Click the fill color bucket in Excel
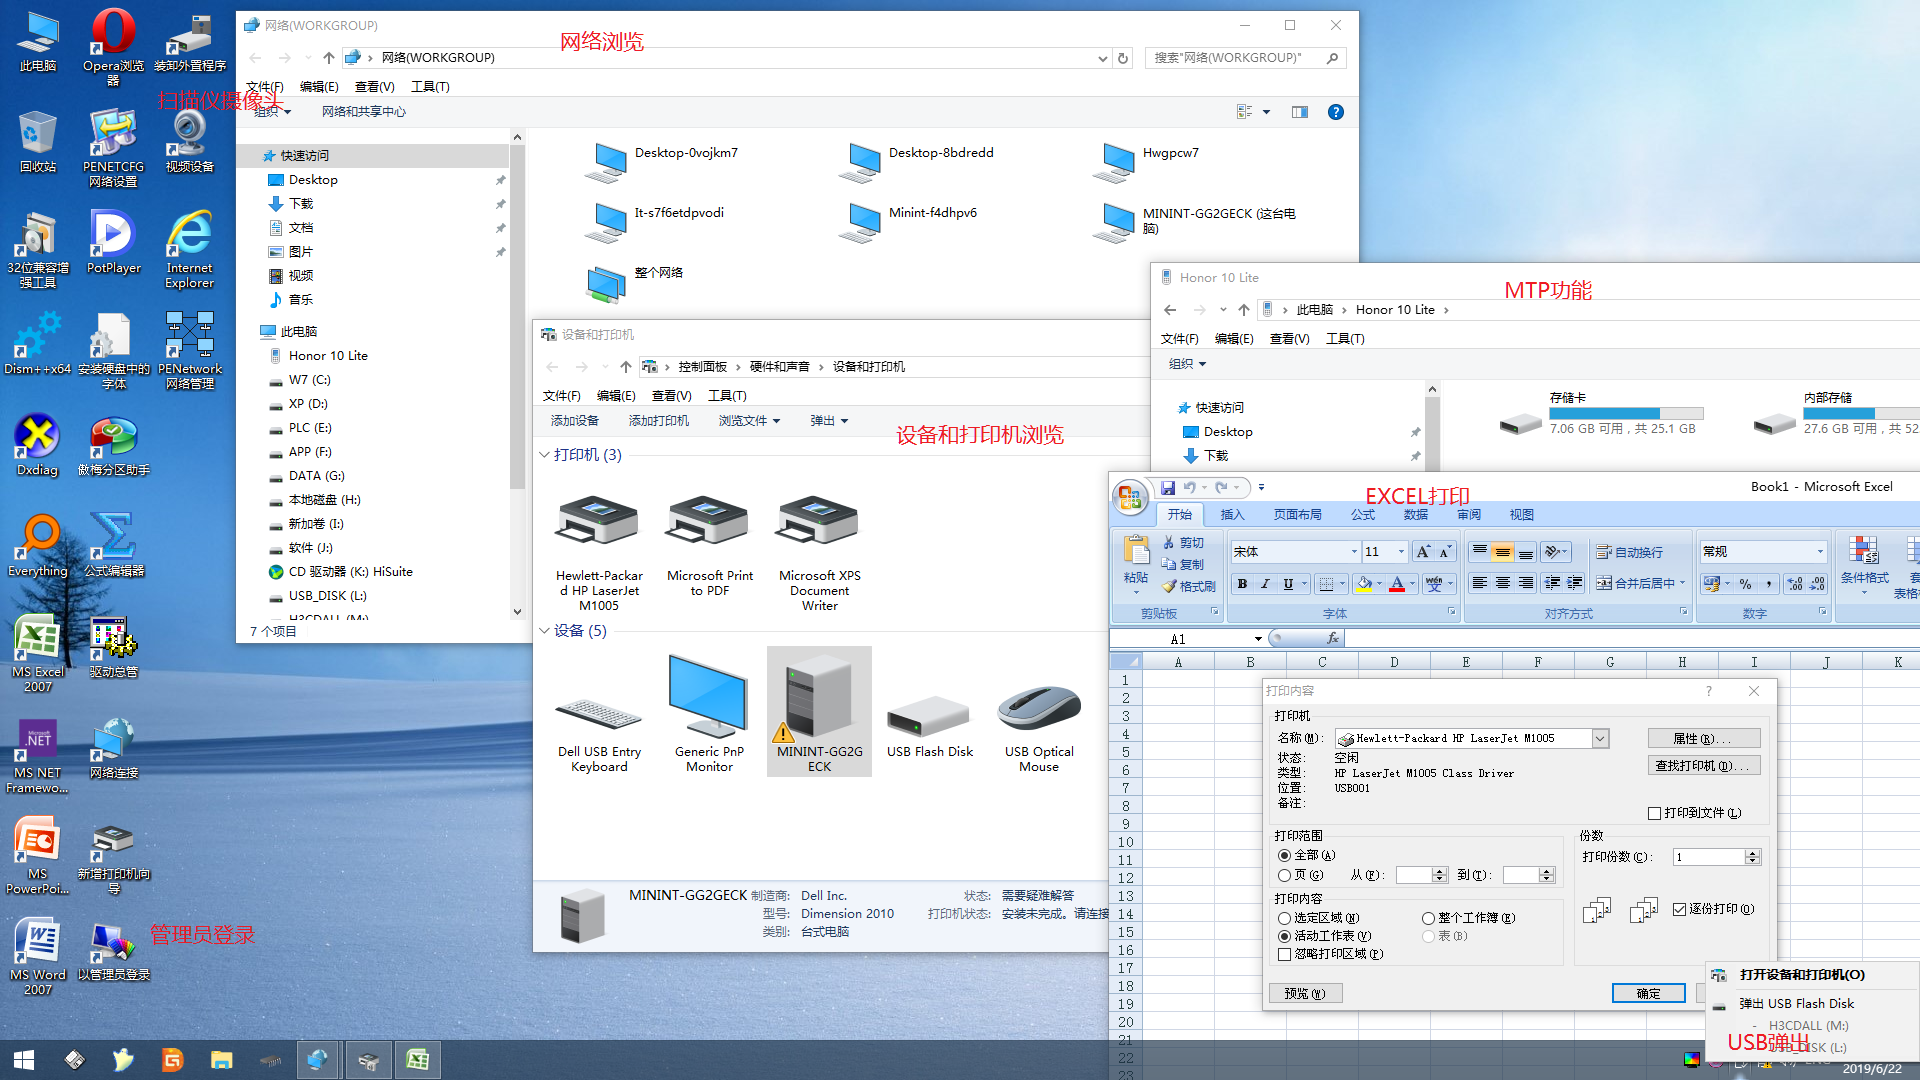Screen dimensions: 1920x1080 point(1364,584)
